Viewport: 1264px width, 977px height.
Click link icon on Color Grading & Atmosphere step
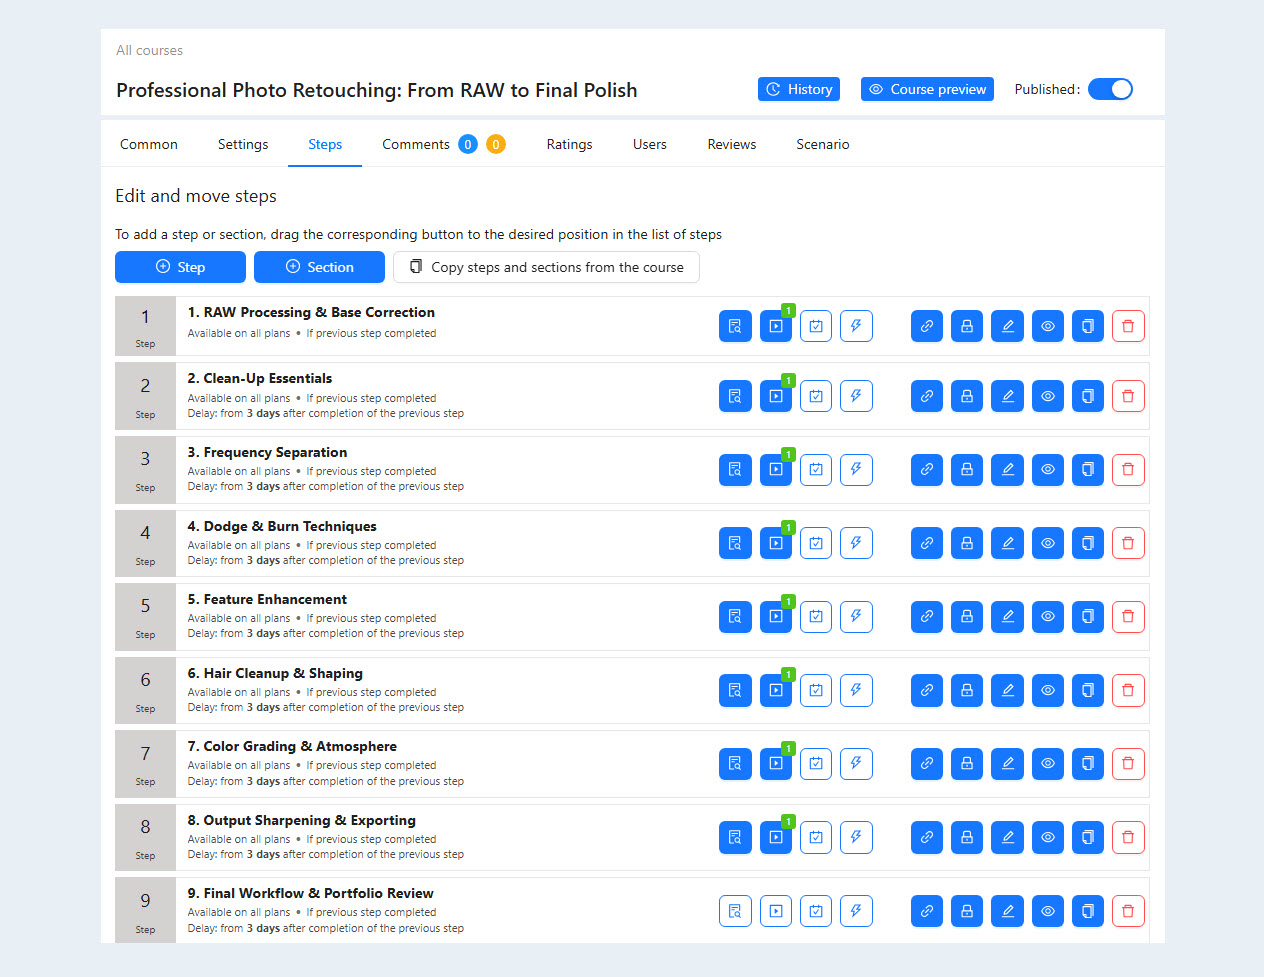coord(927,764)
